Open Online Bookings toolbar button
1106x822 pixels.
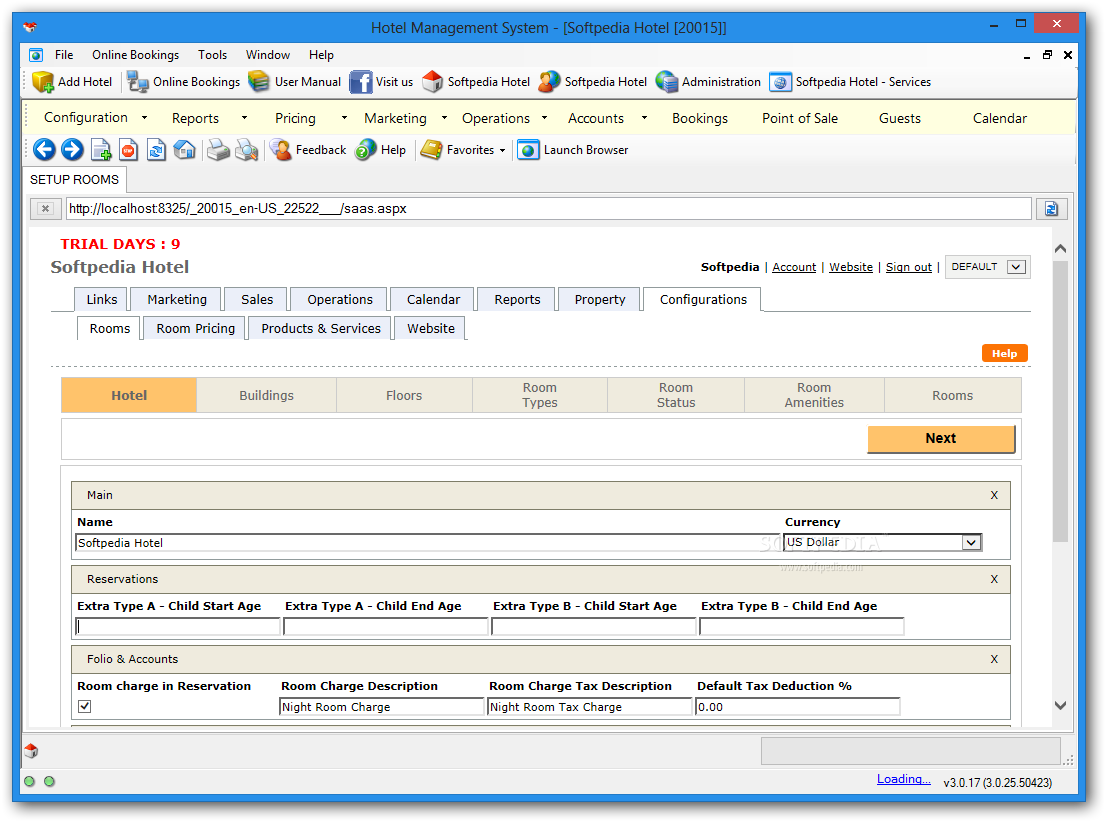tap(183, 82)
